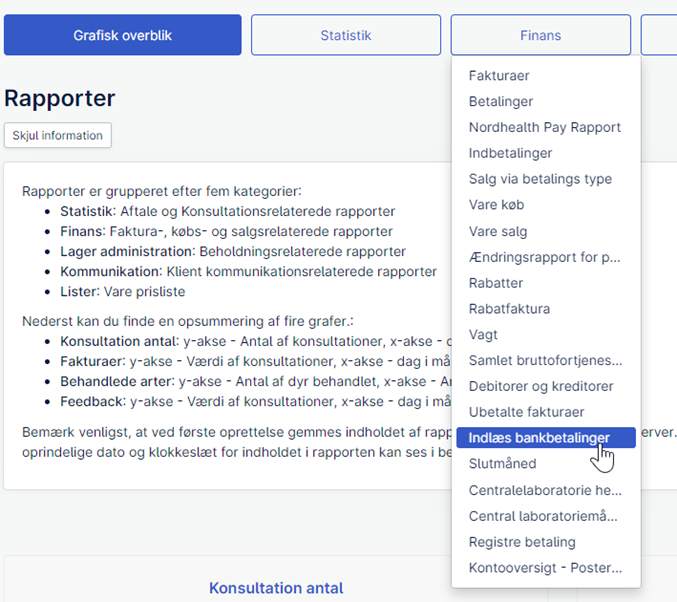Image resolution: width=677 pixels, height=602 pixels.
Task: Click the 'Feedback:' bullet text
Action: point(256,402)
